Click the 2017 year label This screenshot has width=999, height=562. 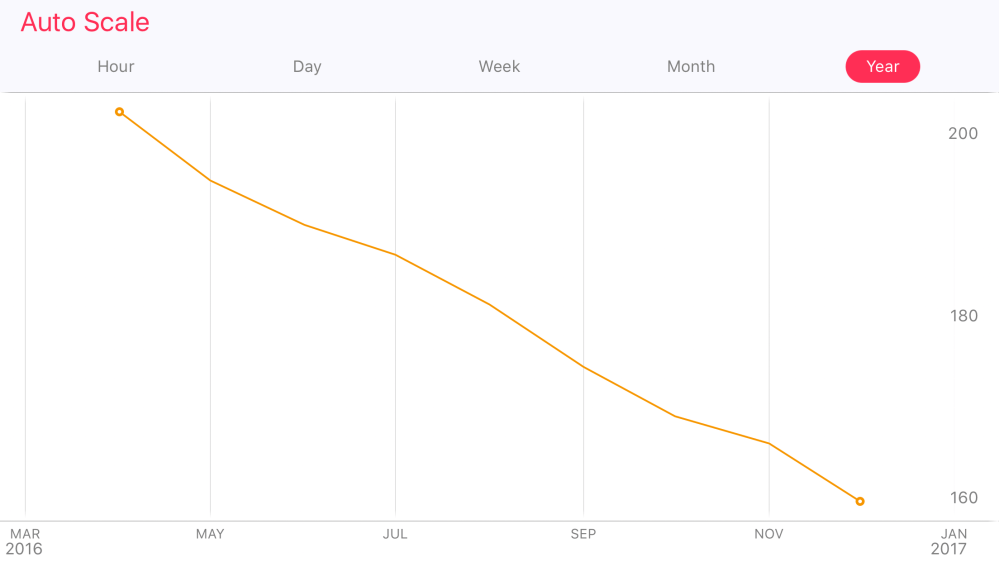[x=949, y=549]
